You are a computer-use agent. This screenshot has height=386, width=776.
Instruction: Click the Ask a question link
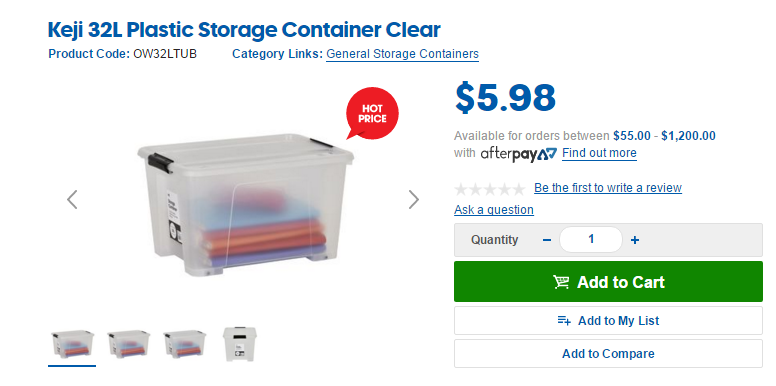[x=494, y=210]
